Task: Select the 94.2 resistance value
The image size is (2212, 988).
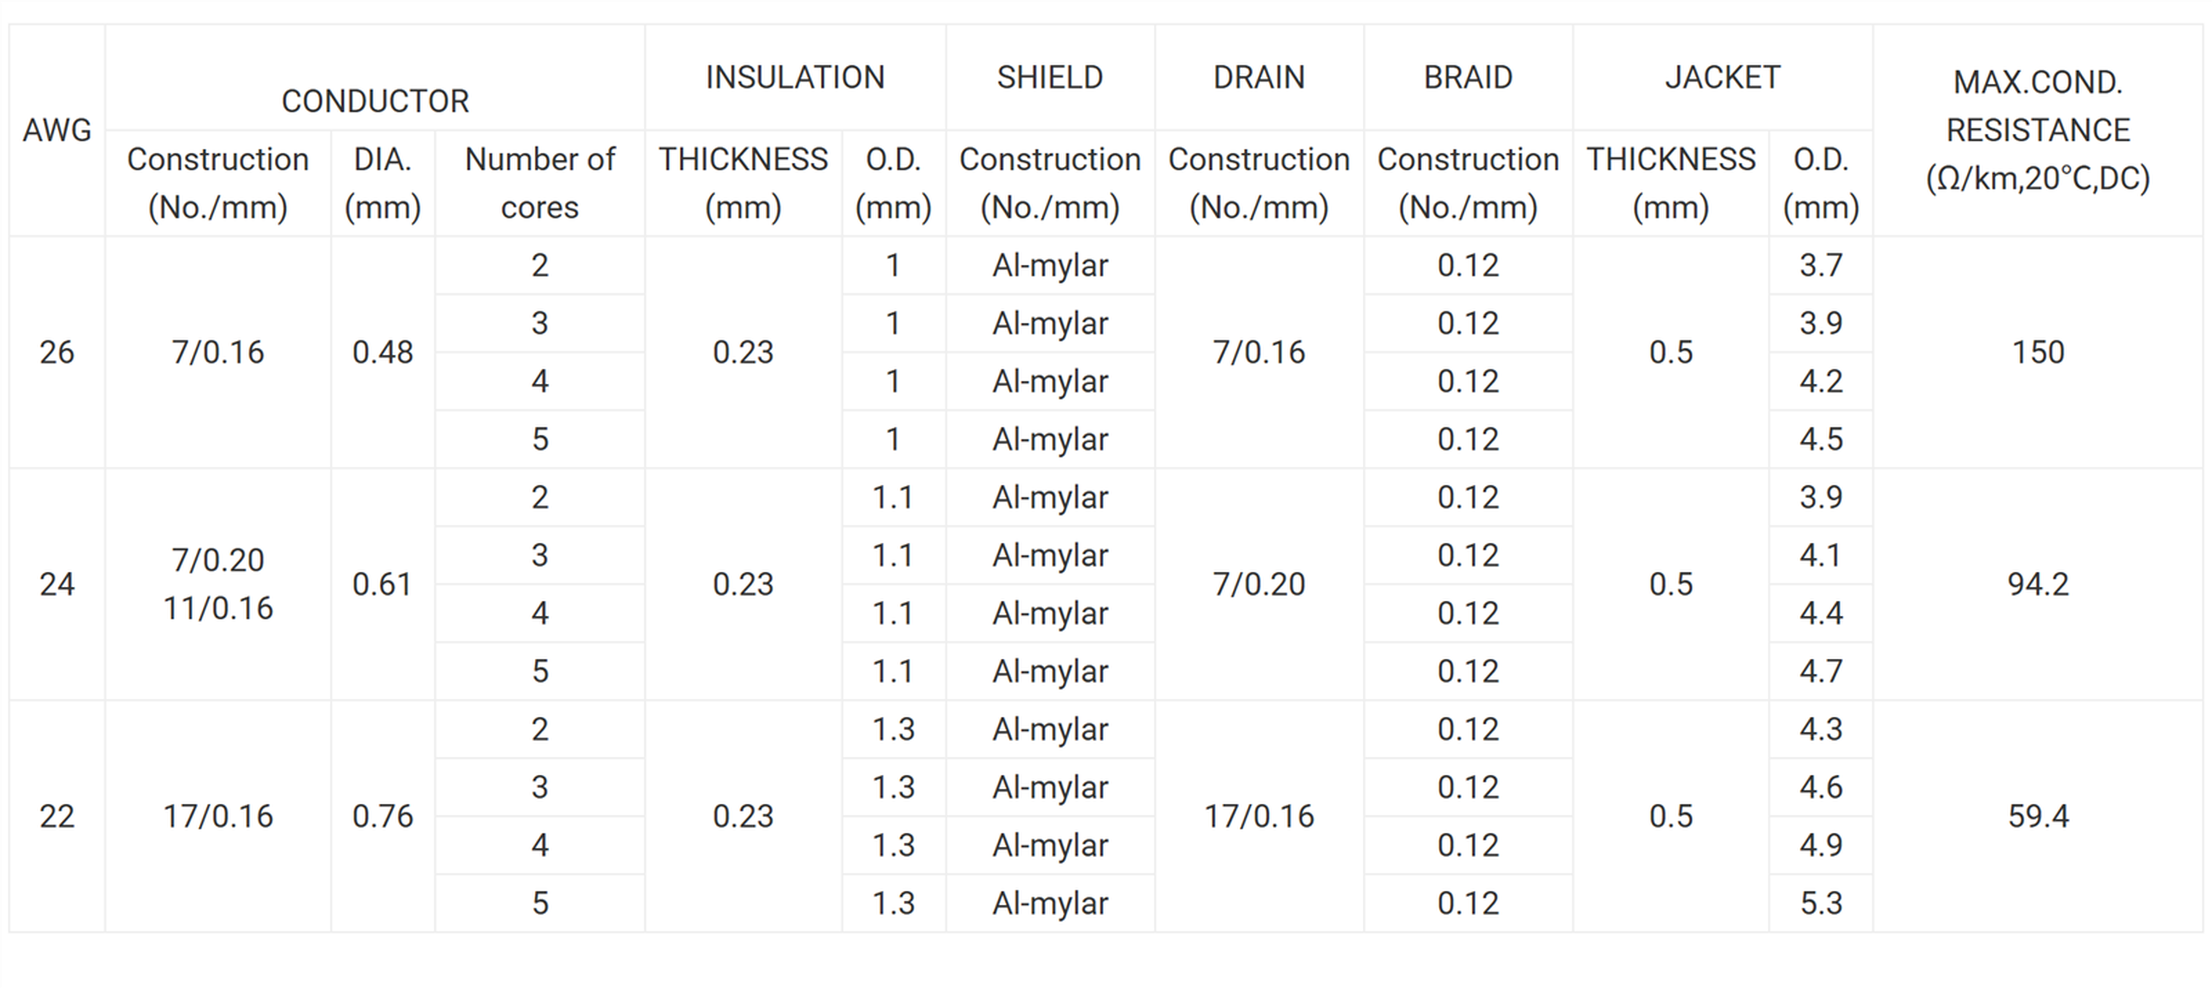Action: click(x=2038, y=584)
